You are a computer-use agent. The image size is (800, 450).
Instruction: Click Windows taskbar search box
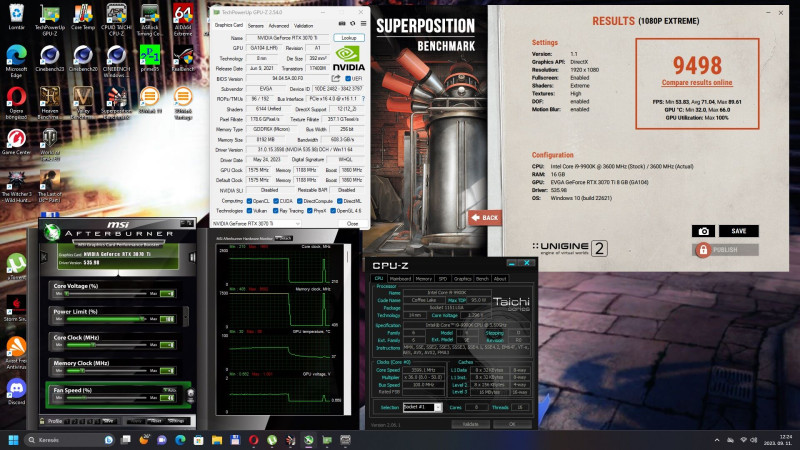pyautogui.click(x=69, y=440)
